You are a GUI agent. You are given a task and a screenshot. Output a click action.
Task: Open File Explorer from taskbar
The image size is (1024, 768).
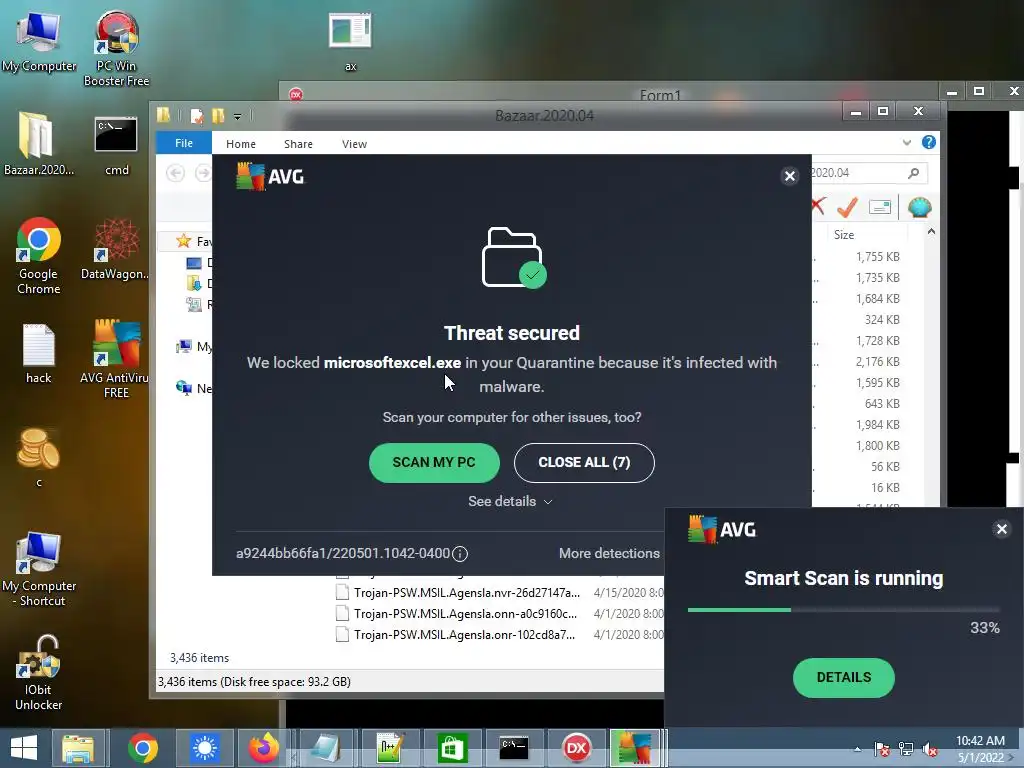click(78, 748)
